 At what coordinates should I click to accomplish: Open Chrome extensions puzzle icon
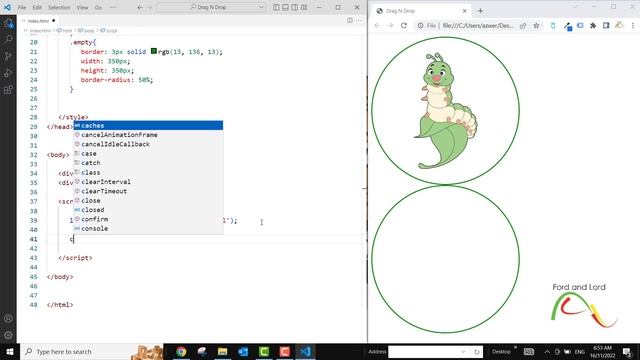[593, 25]
